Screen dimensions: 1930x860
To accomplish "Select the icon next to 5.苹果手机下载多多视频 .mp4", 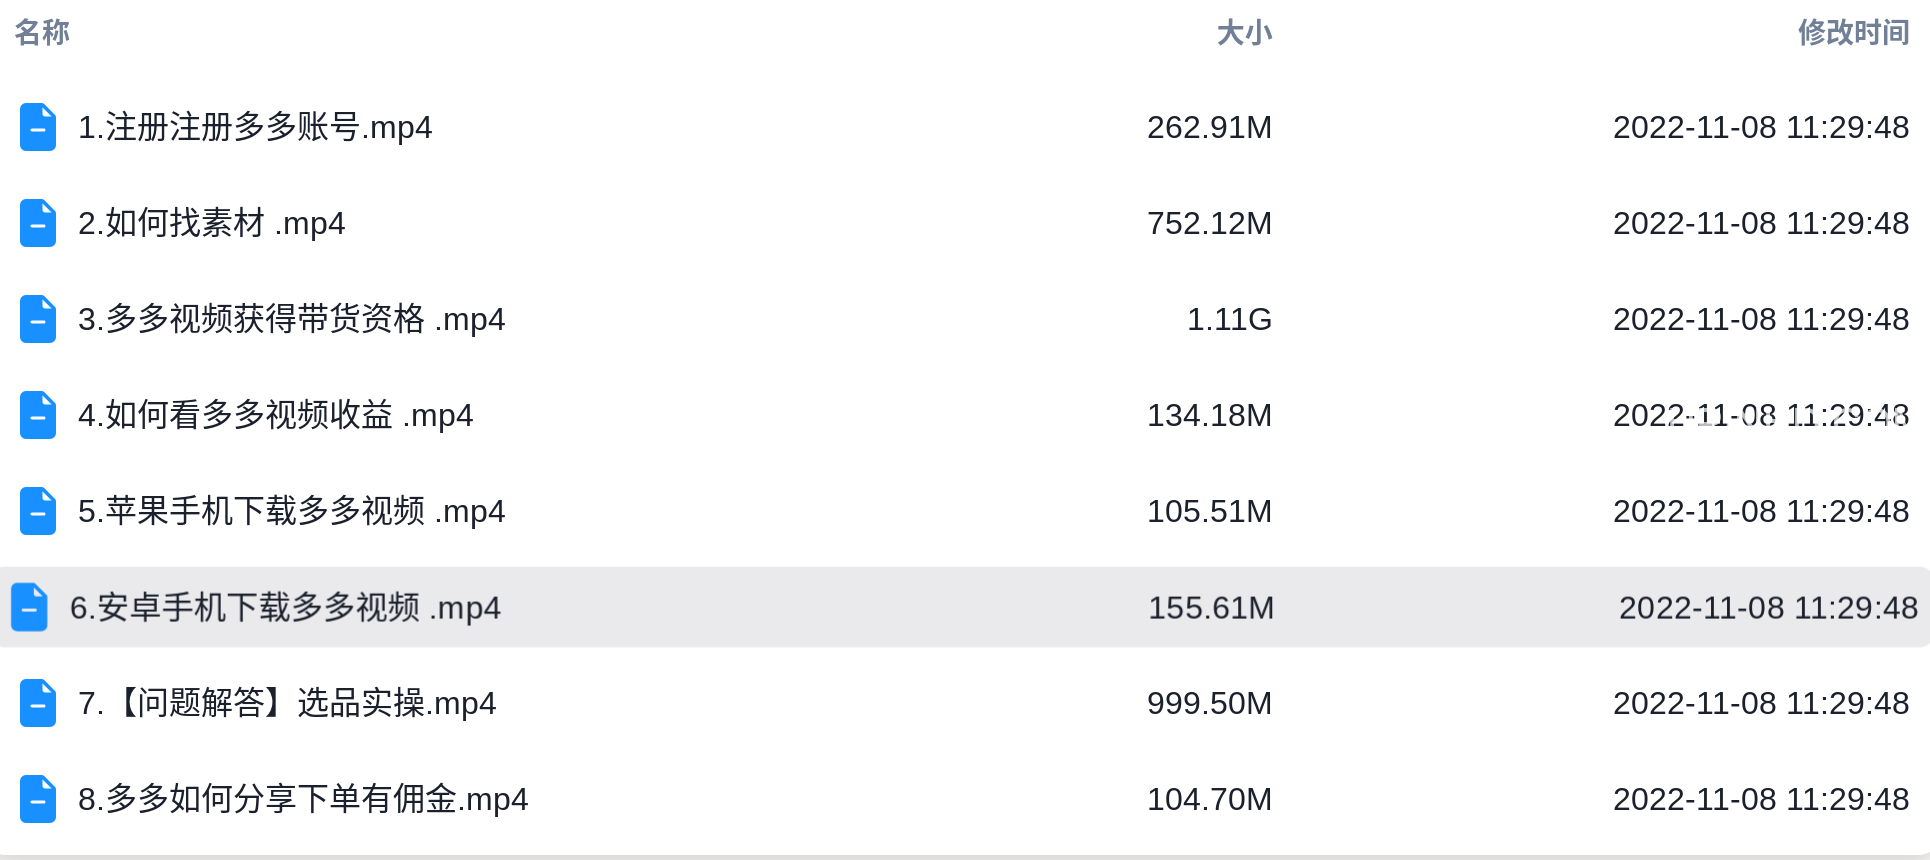I will 38,511.
